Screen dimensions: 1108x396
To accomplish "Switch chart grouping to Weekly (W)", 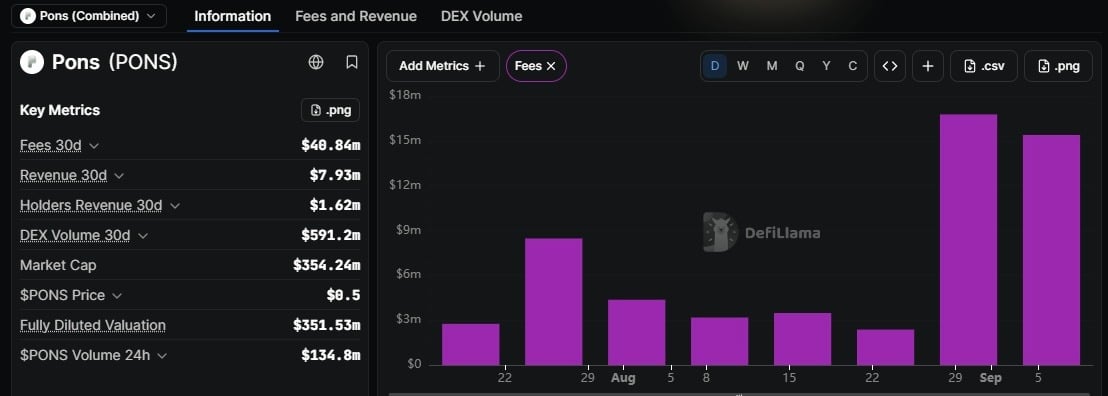I will [x=743, y=66].
